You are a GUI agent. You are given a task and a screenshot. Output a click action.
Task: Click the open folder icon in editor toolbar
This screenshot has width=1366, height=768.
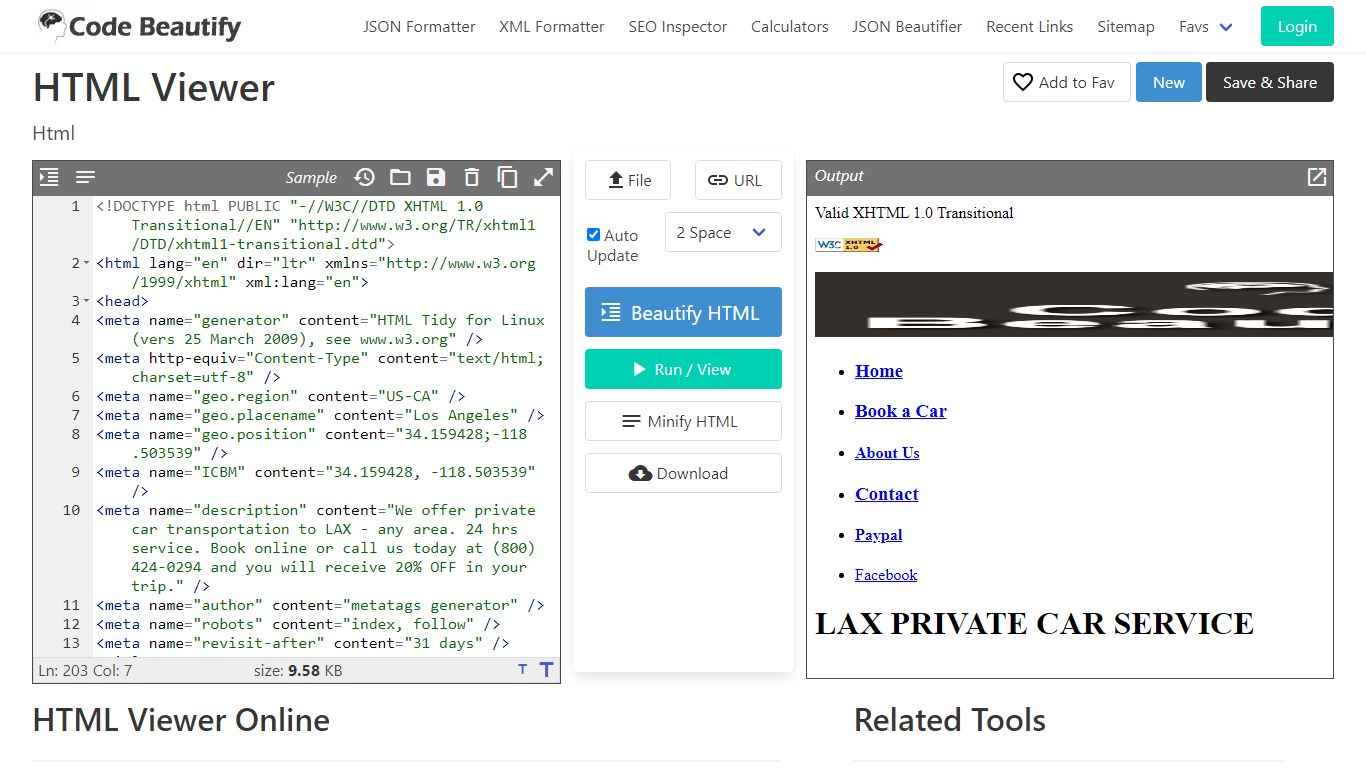[x=400, y=177]
